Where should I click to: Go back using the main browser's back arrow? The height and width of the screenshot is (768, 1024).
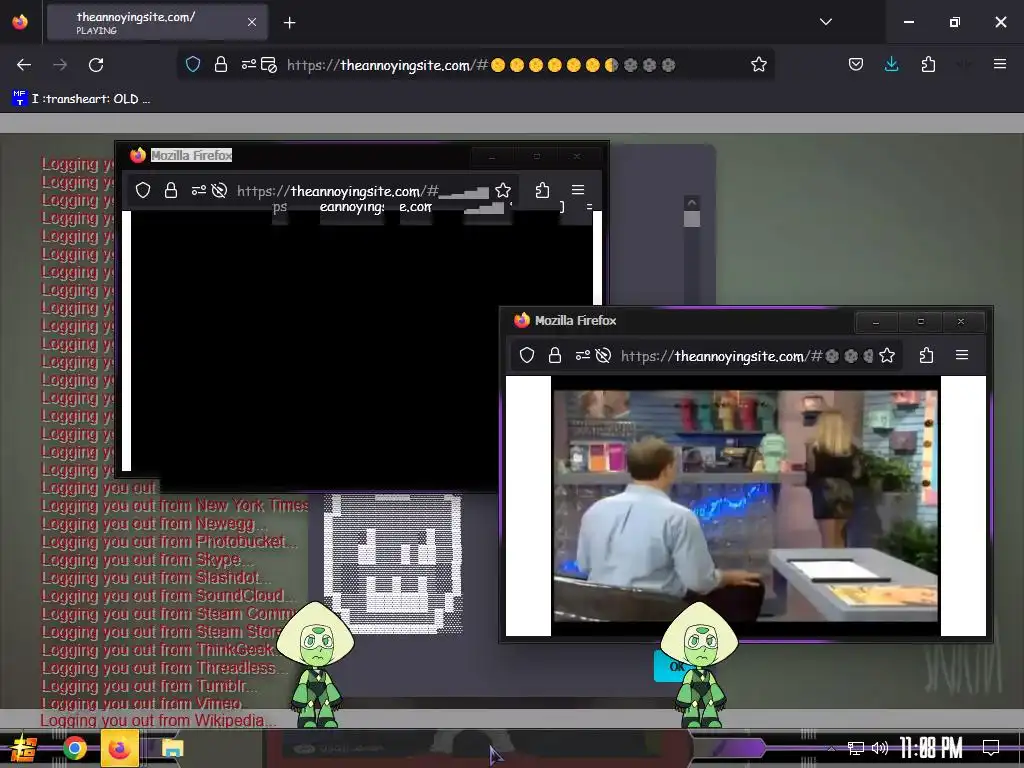point(24,65)
